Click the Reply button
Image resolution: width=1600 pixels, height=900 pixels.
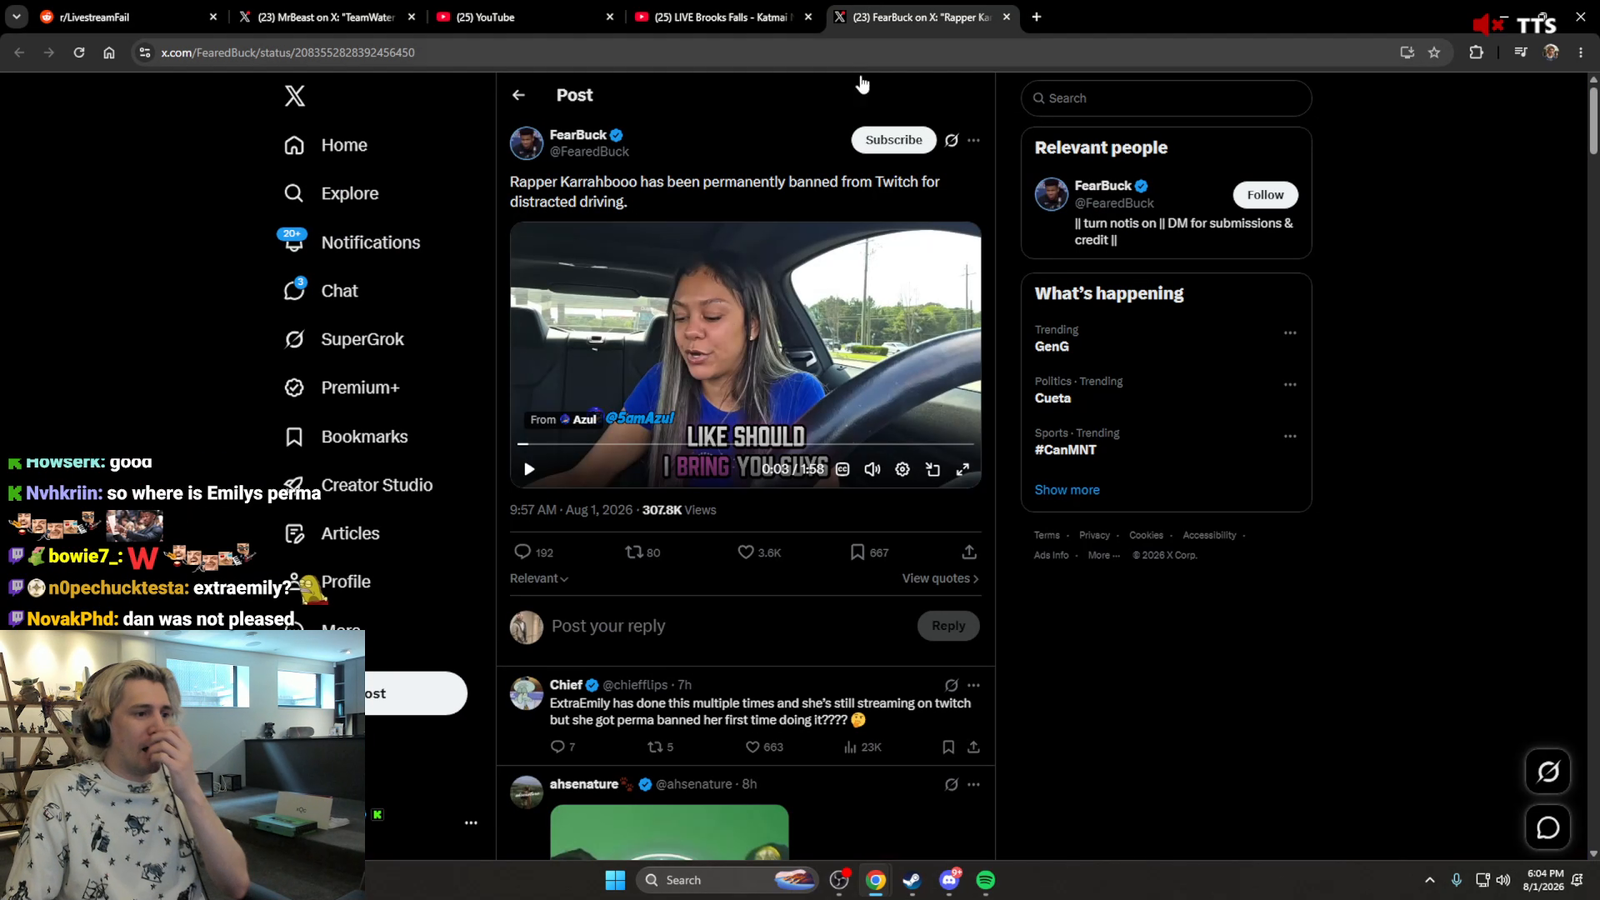pyautogui.click(x=948, y=626)
